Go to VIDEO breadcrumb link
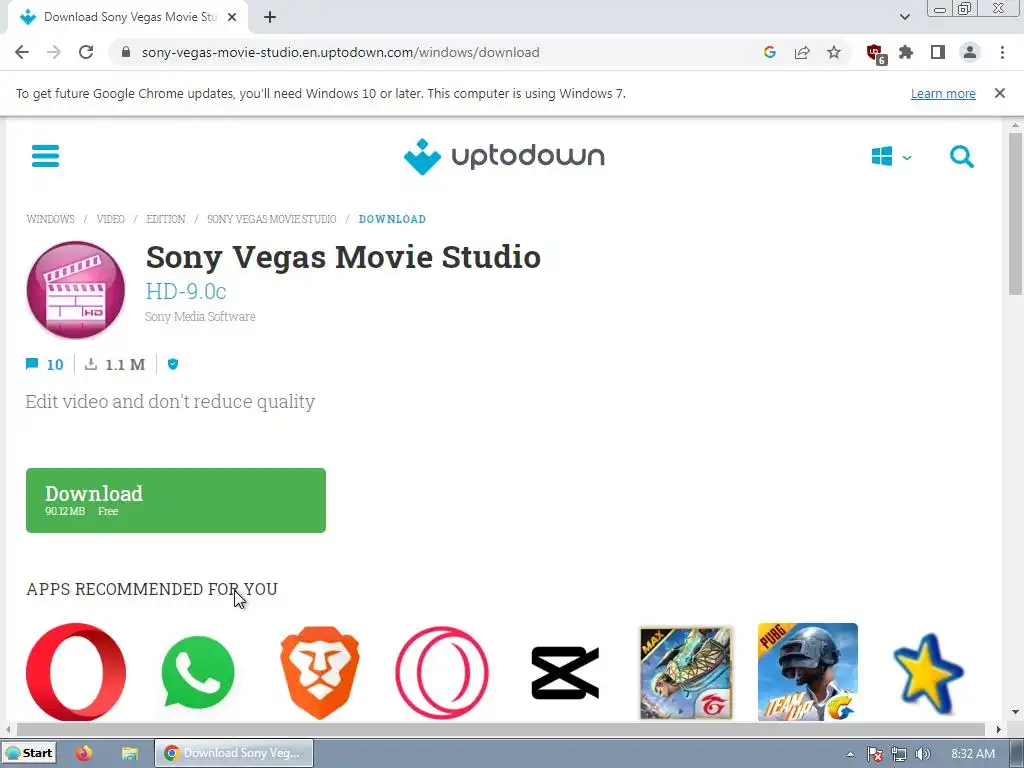This screenshot has width=1024, height=768. (x=110, y=219)
